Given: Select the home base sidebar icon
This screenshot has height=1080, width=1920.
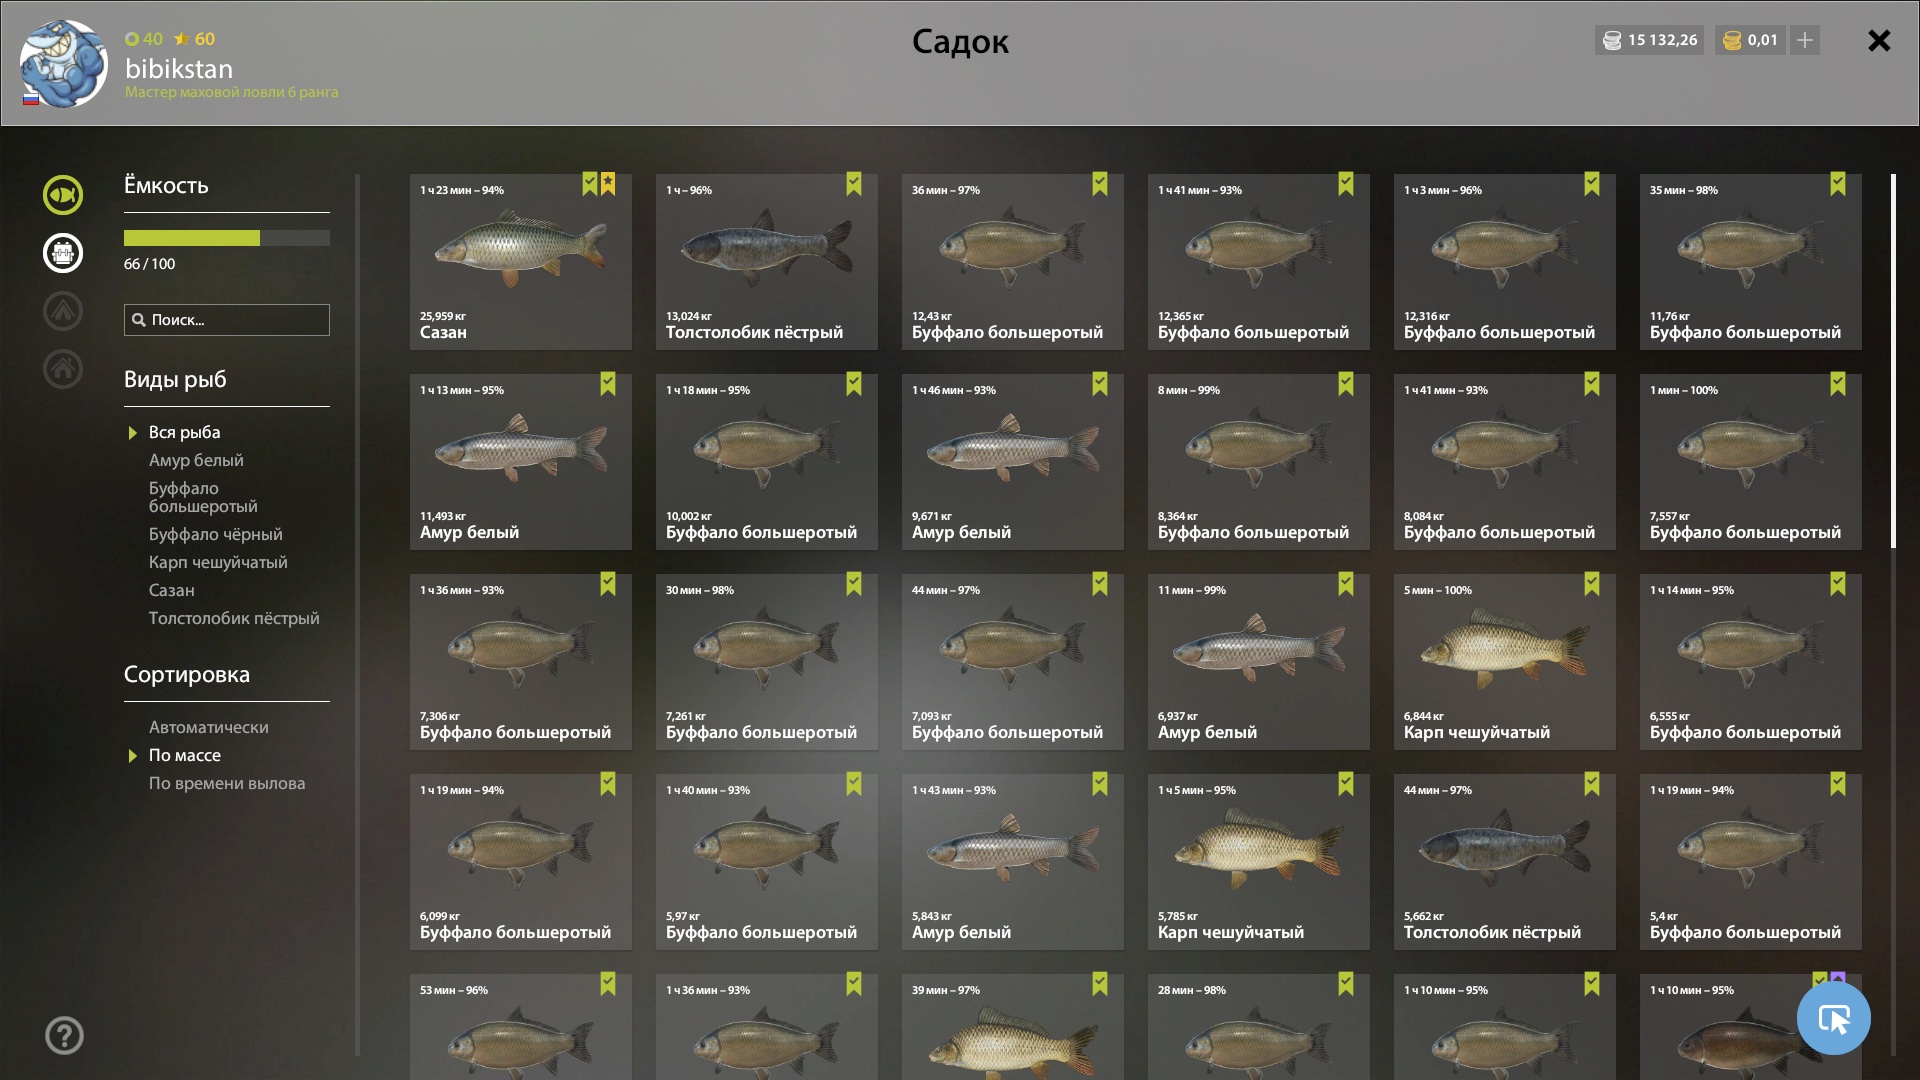Looking at the screenshot, I should pos(63,369).
